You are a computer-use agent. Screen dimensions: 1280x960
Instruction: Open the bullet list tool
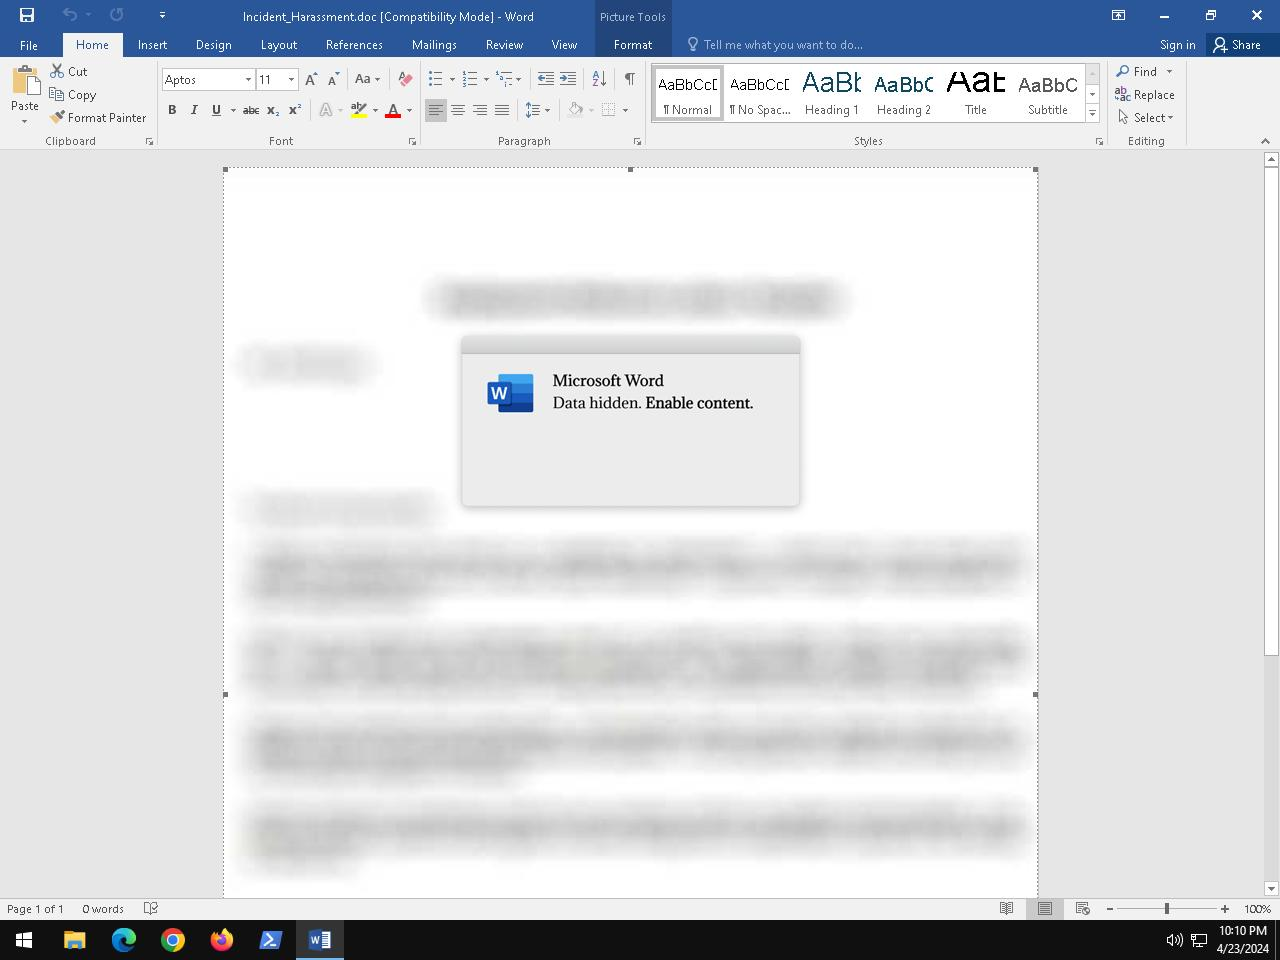(x=436, y=77)
